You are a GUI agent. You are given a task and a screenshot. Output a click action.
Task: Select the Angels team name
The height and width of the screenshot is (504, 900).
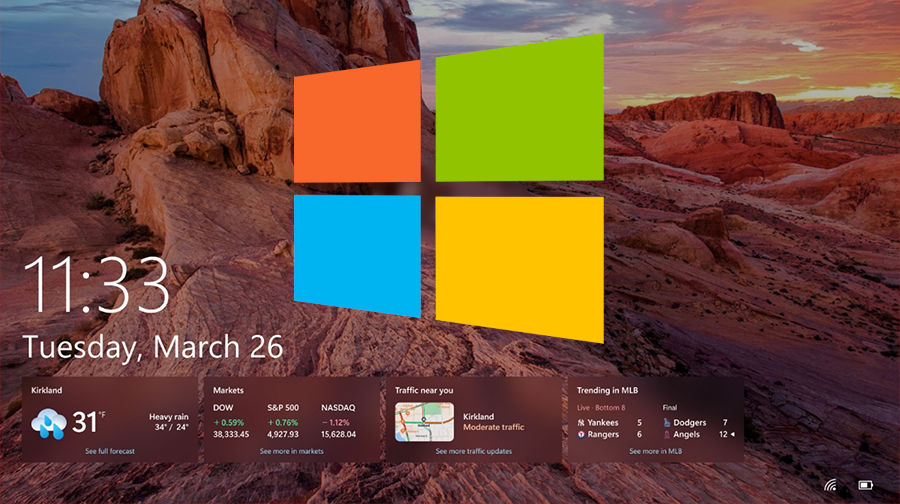click(686, 435)
